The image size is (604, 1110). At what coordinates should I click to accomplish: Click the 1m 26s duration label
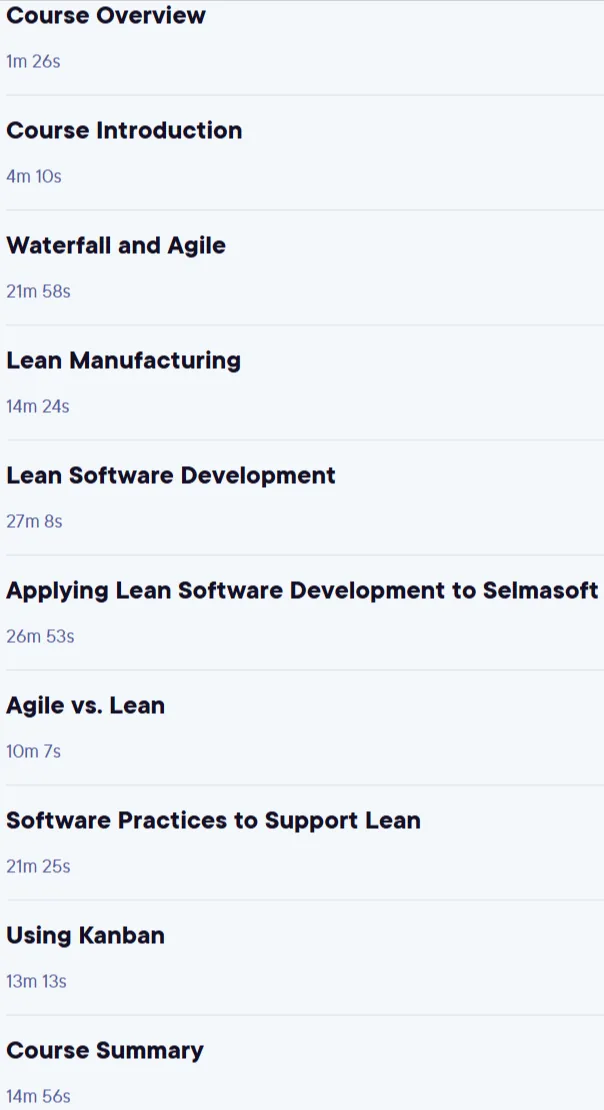coord(33,62)
